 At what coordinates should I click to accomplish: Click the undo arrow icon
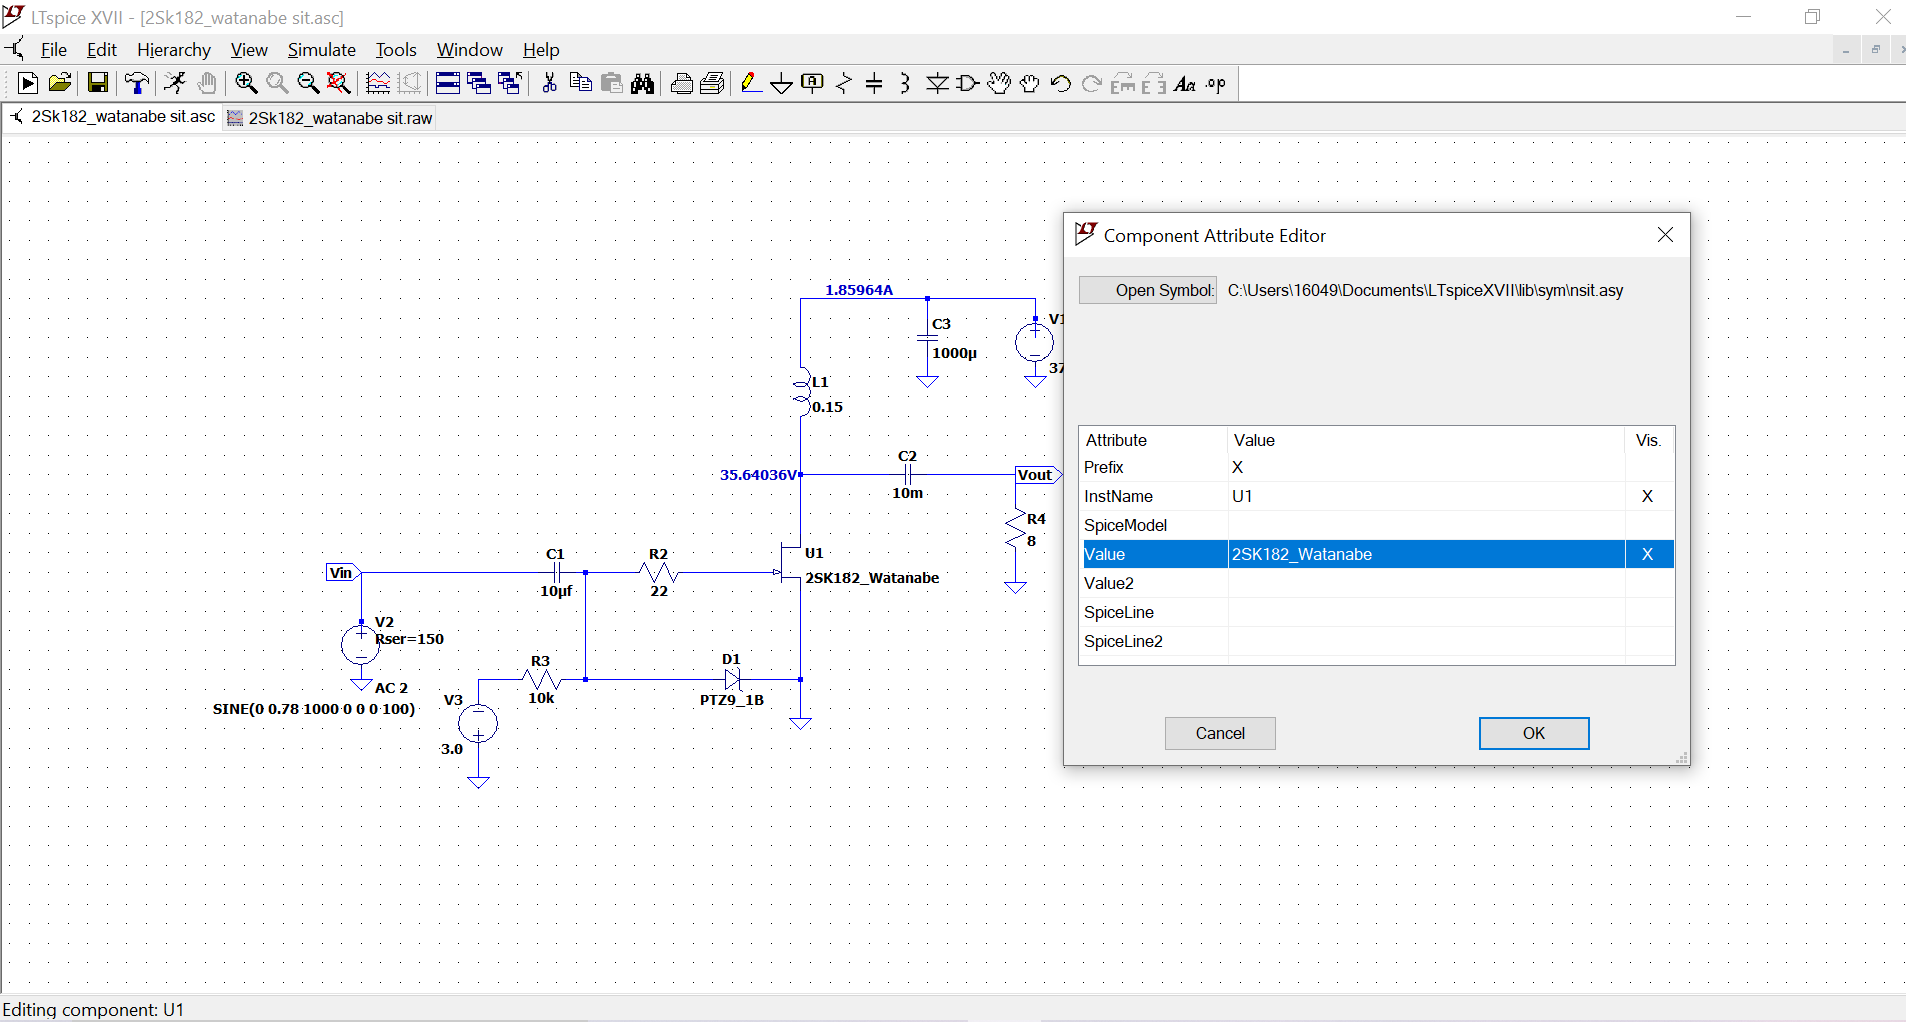click(1061, 84)
